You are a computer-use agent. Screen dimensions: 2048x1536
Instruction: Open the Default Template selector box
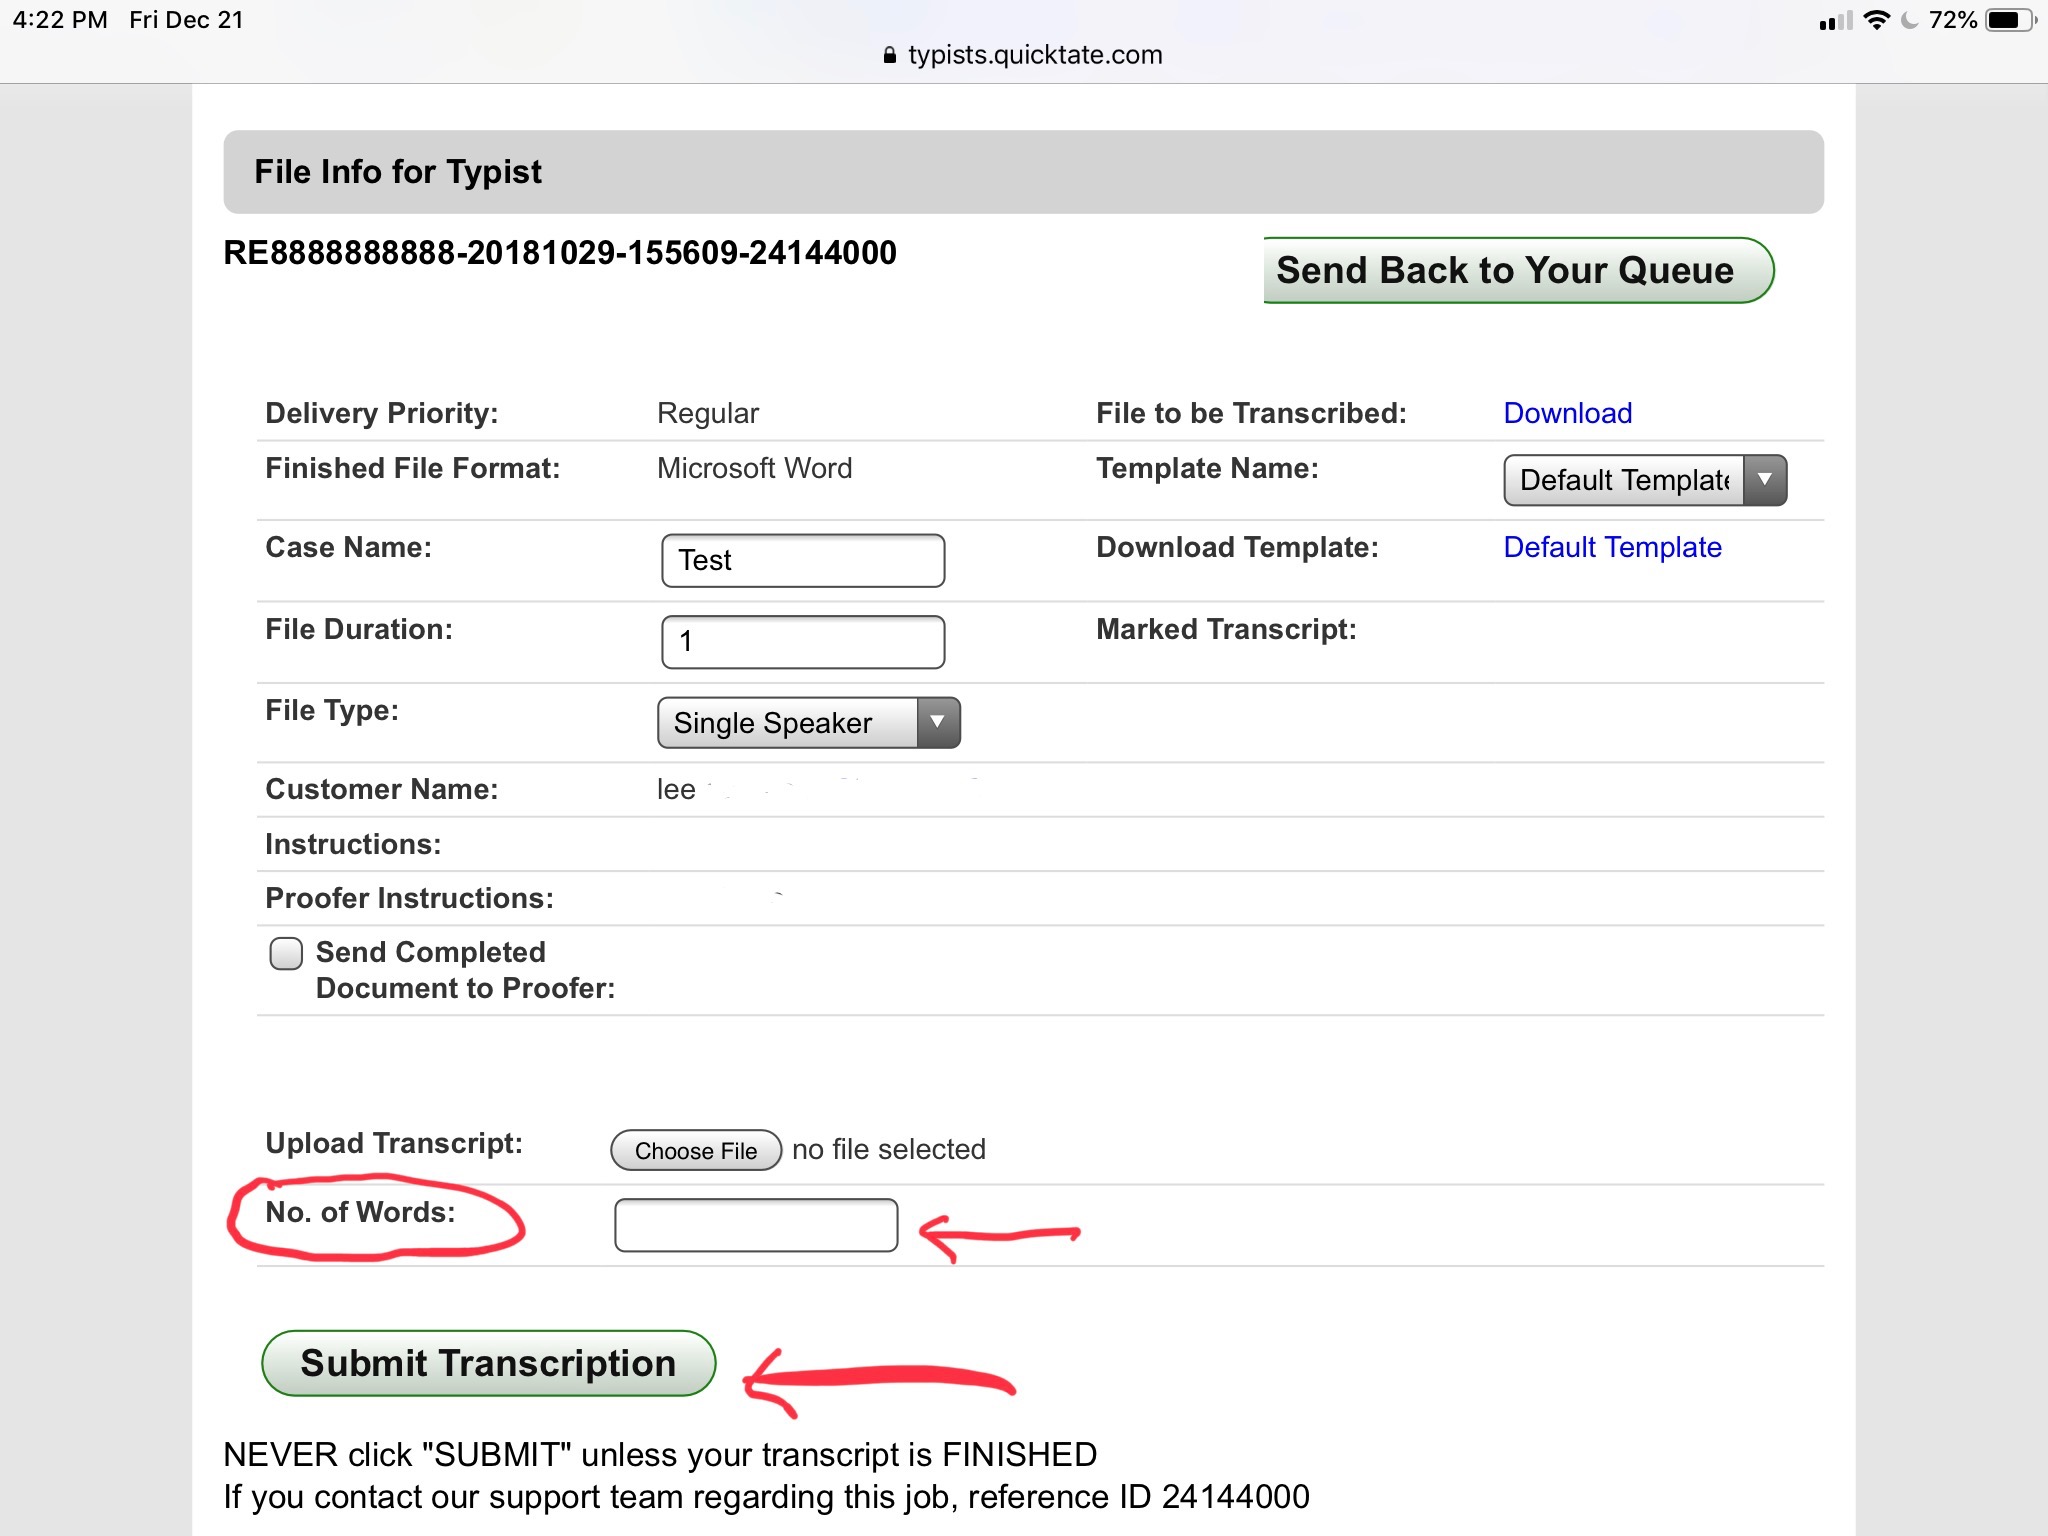click(x=1624, y=480)
